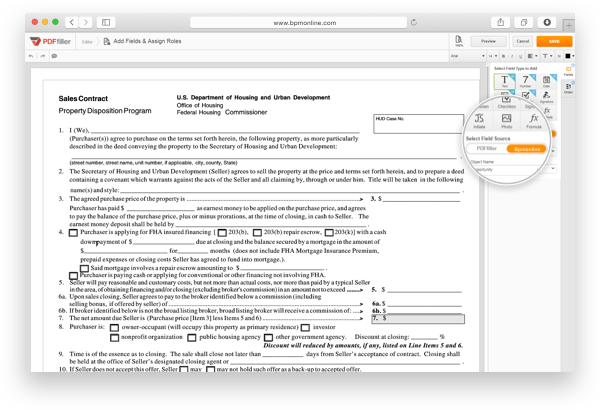This screenshot has height=410, width=600.
Task: Check the Said mortgage involves repair escrow box
Action: [x=85, y=268]
